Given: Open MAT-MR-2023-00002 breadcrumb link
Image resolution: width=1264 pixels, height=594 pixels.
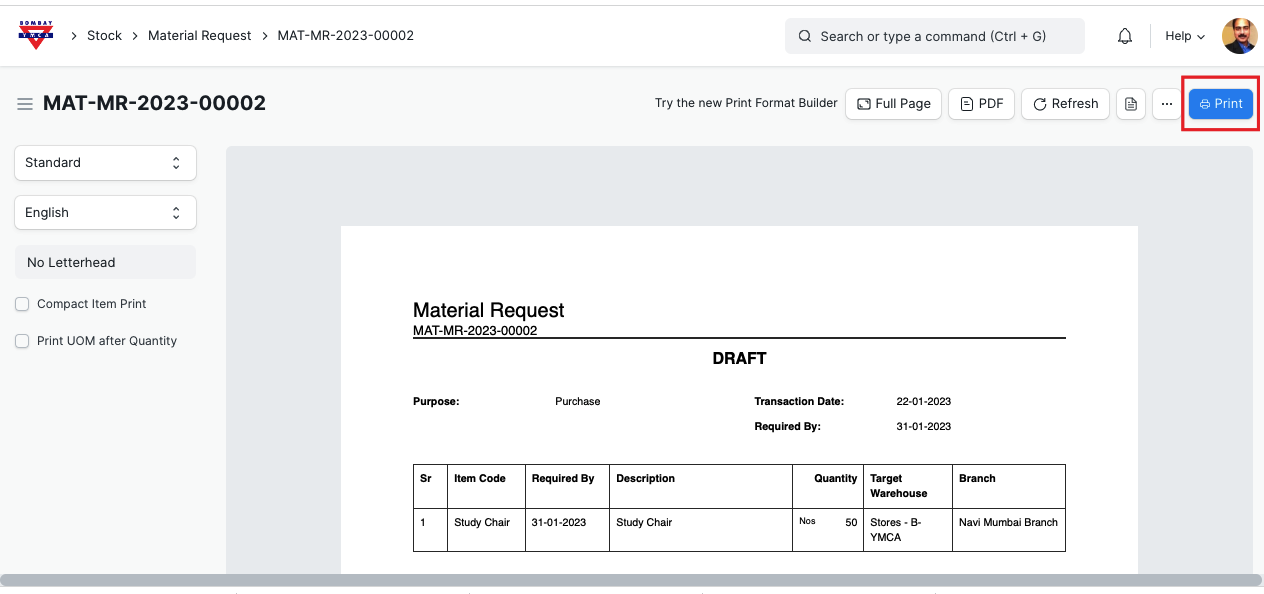Looking at the screenshot, I should (x=345, y=36).
